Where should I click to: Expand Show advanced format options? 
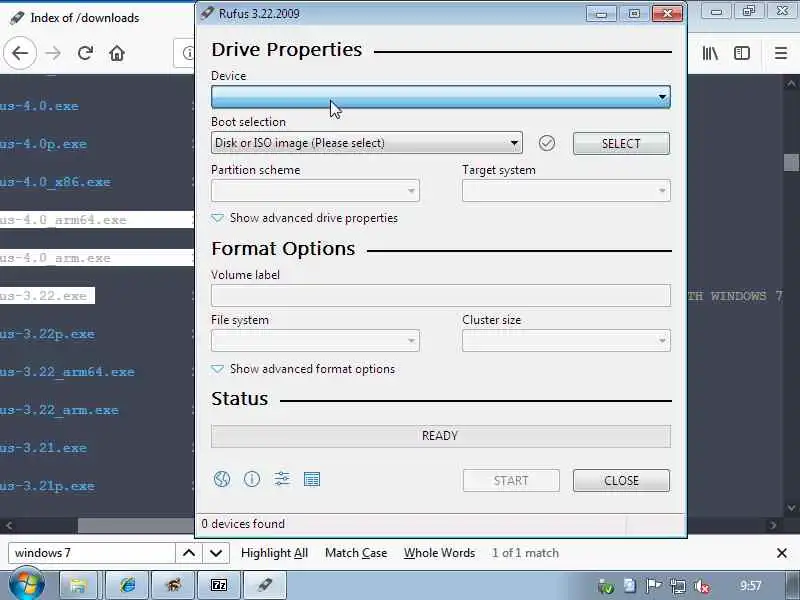[303, 369]
